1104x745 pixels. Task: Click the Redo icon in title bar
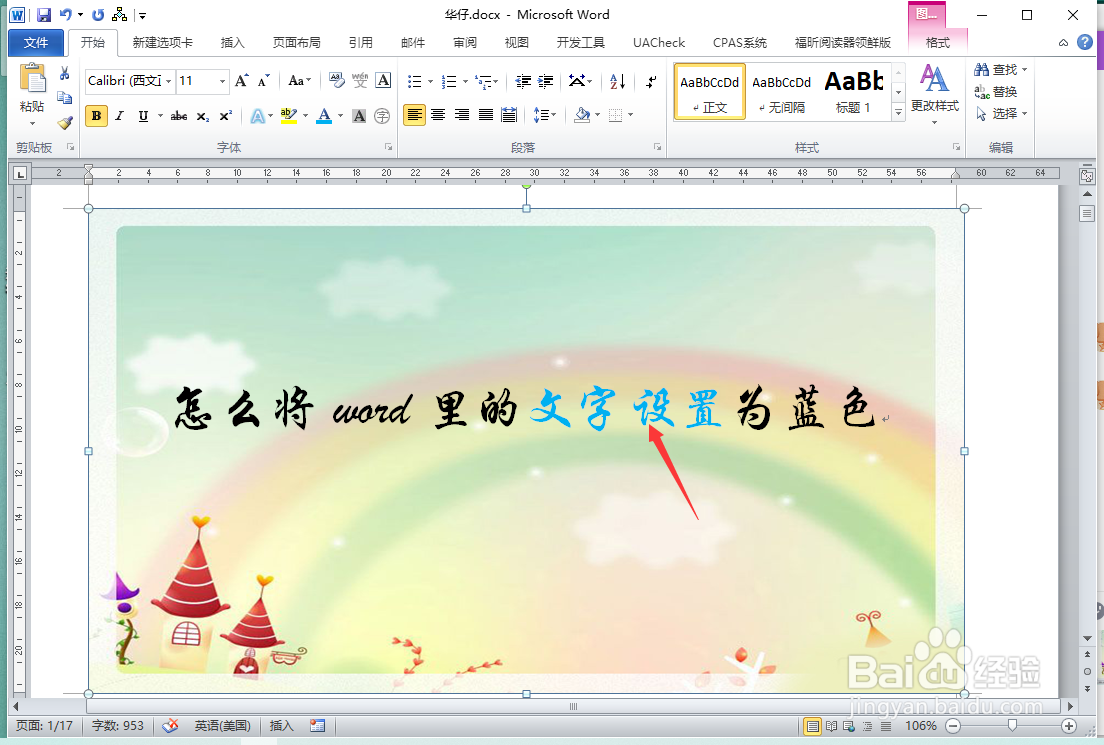click(99, 15)
